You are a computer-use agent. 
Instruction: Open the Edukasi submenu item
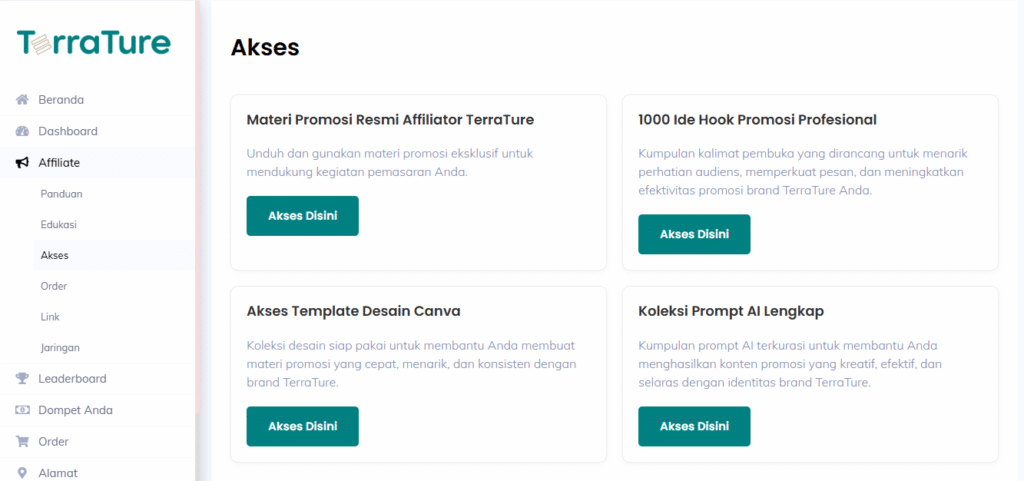[59, 225]
